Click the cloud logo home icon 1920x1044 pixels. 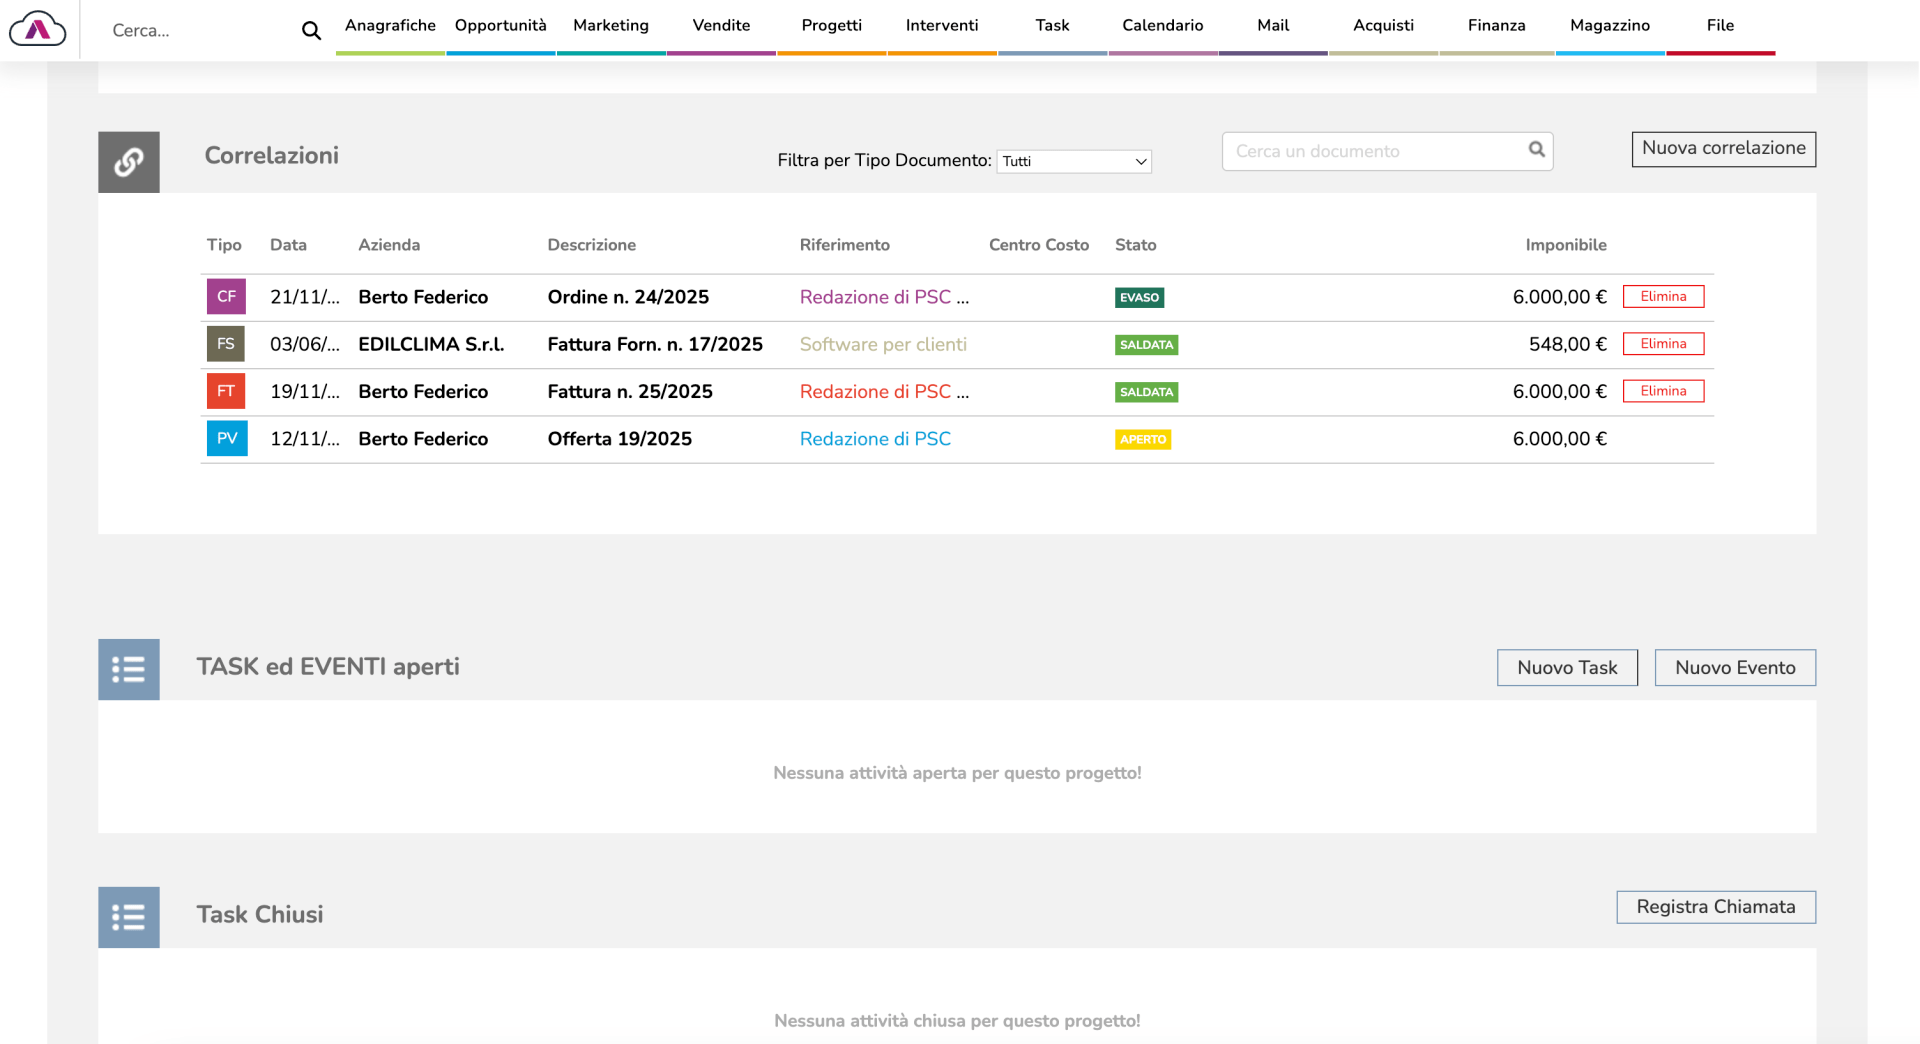click(38, 29)
